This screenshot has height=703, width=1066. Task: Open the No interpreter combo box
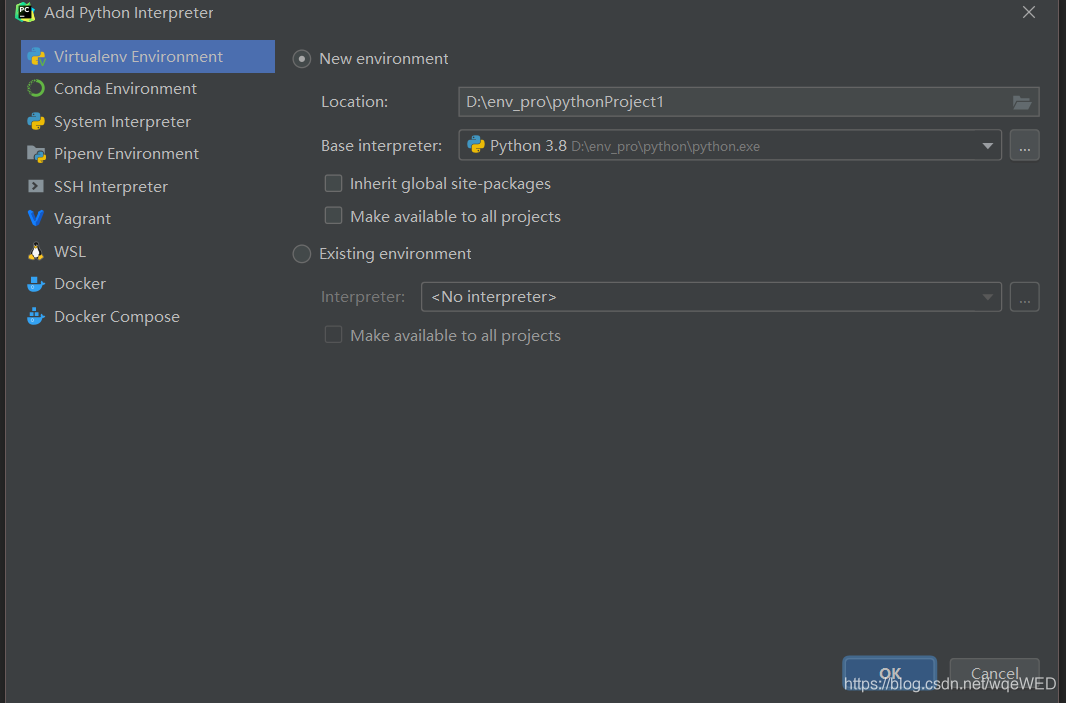[x=711, y=297]
